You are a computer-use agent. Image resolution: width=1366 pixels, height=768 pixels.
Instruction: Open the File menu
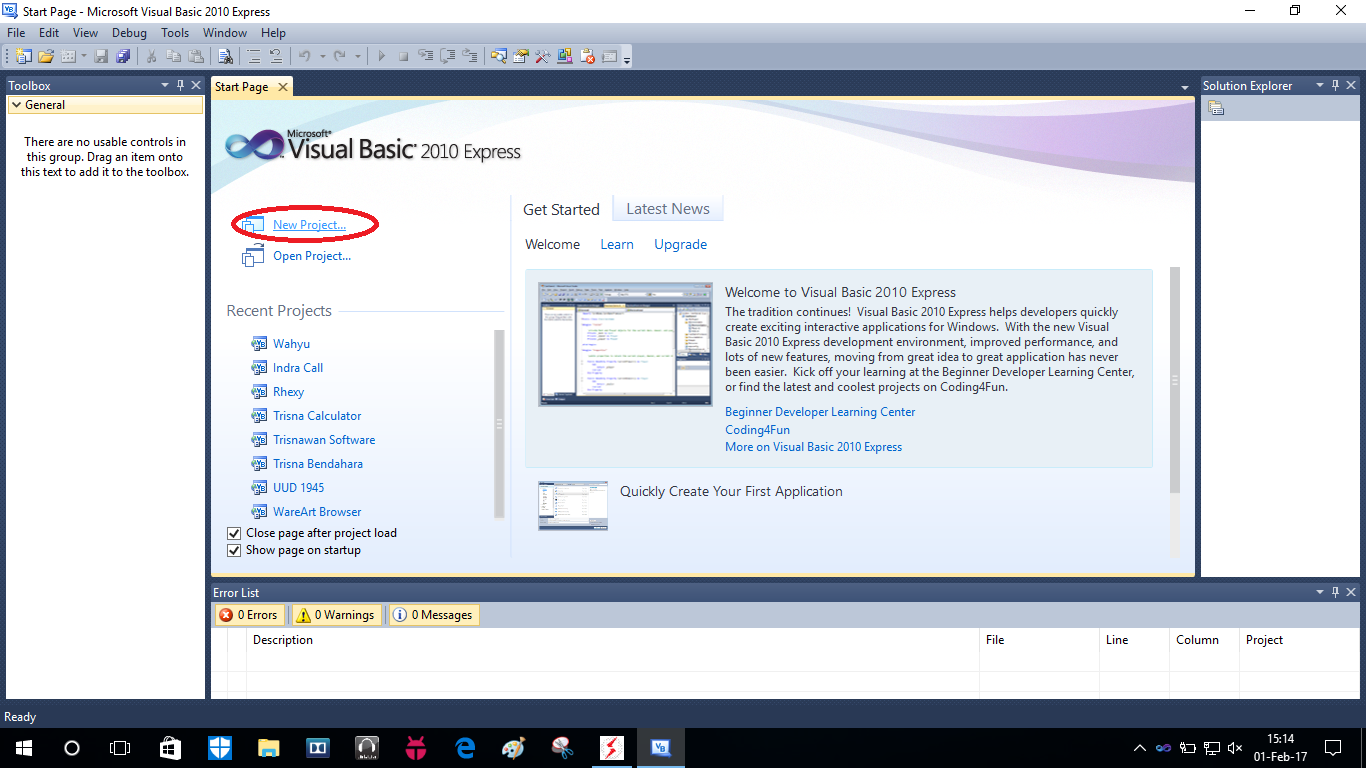[x=16, y=33]
